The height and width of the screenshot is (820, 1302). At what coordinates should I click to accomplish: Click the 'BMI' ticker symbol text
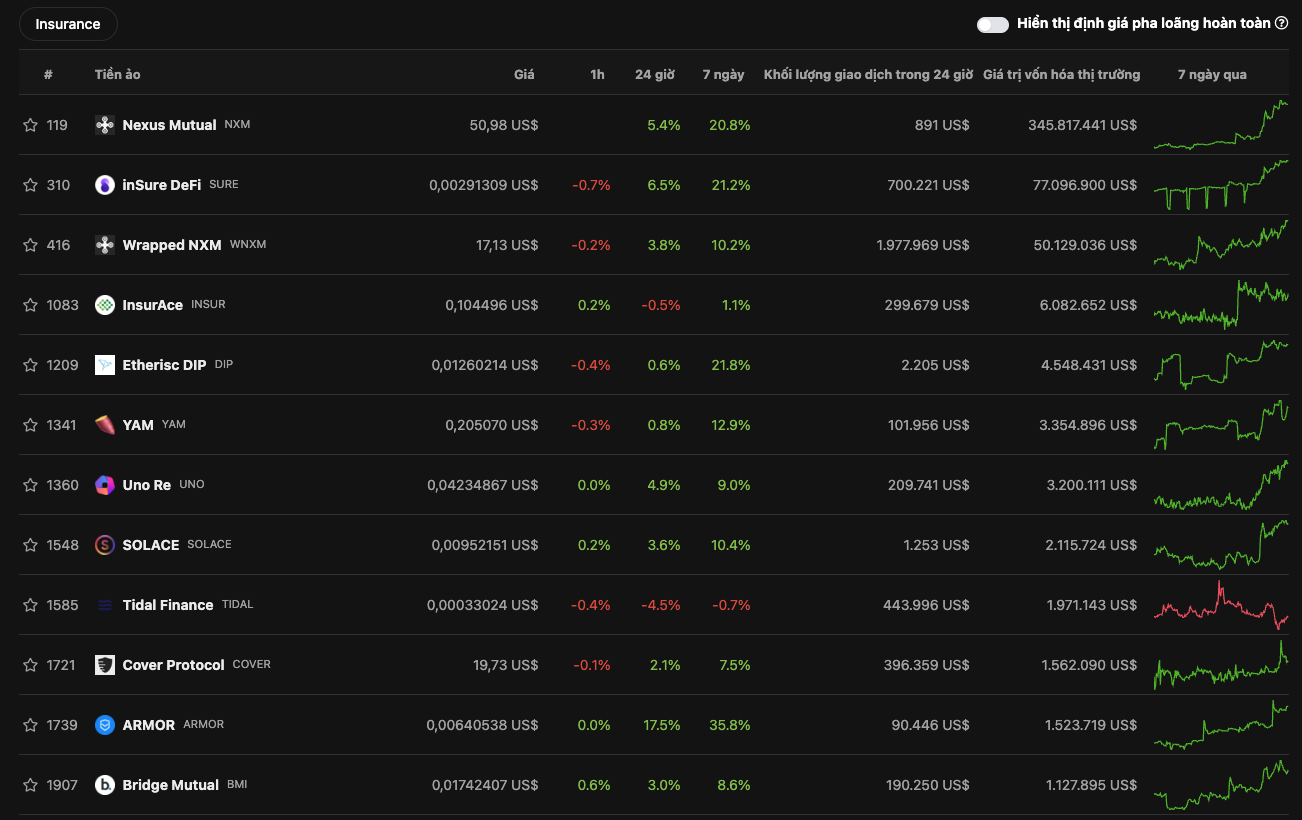tap(237, 784)
